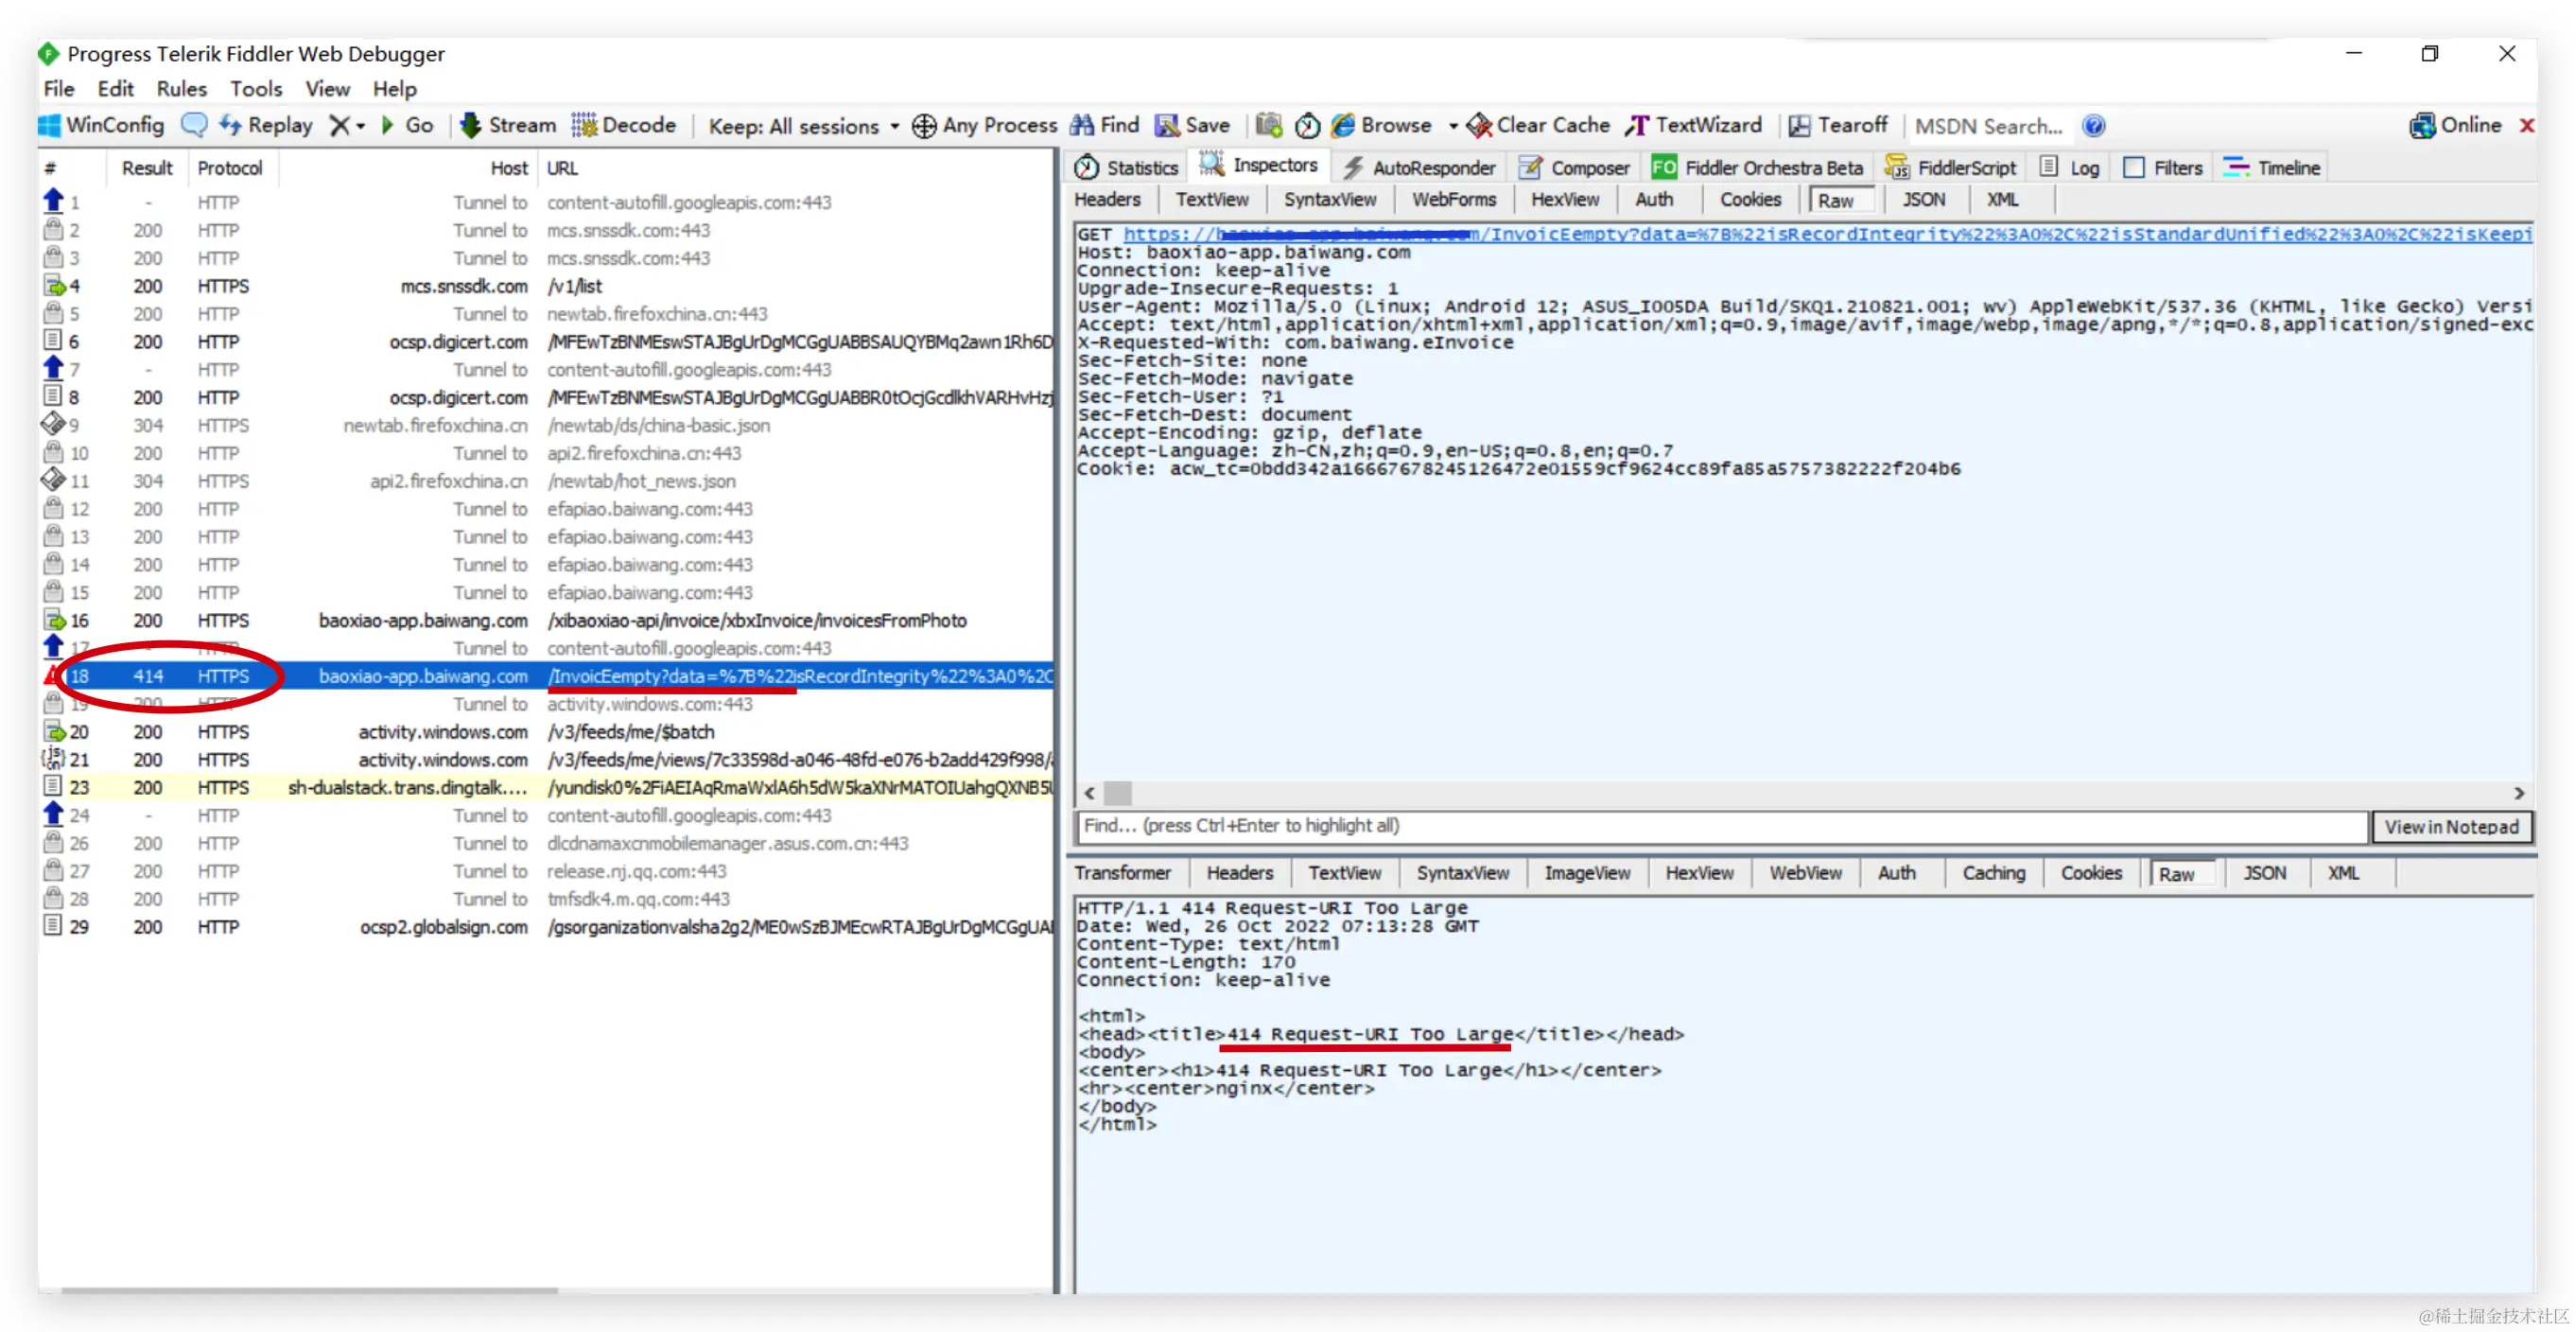The image size is (2576, 1332).
Task: Toggle the Decode option
Action: 624,125
